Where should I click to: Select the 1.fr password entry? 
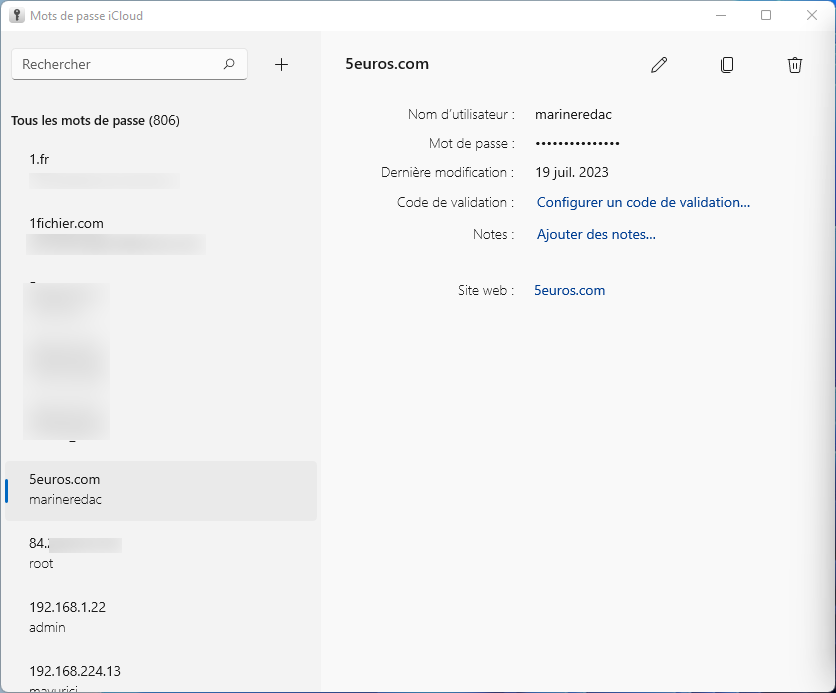click(x=160, y=171)
